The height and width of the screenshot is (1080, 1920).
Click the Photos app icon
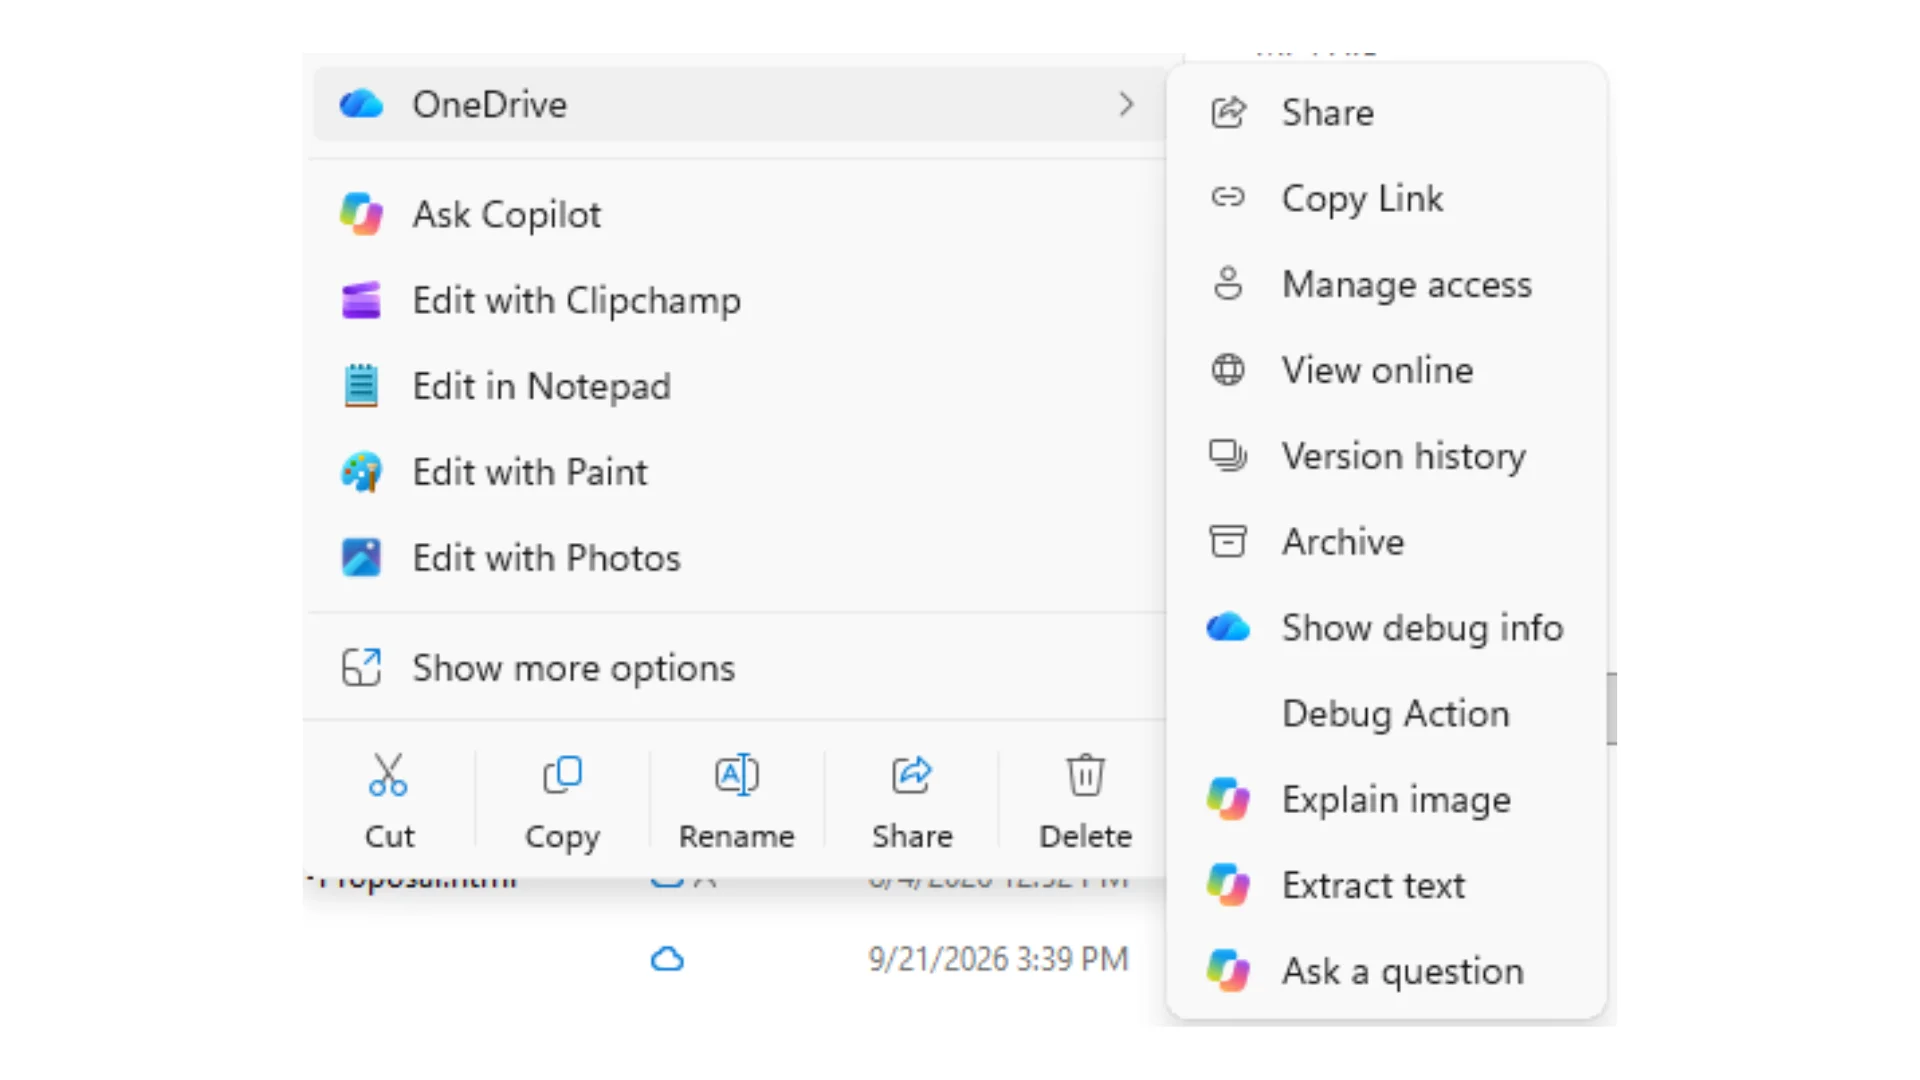361,558
